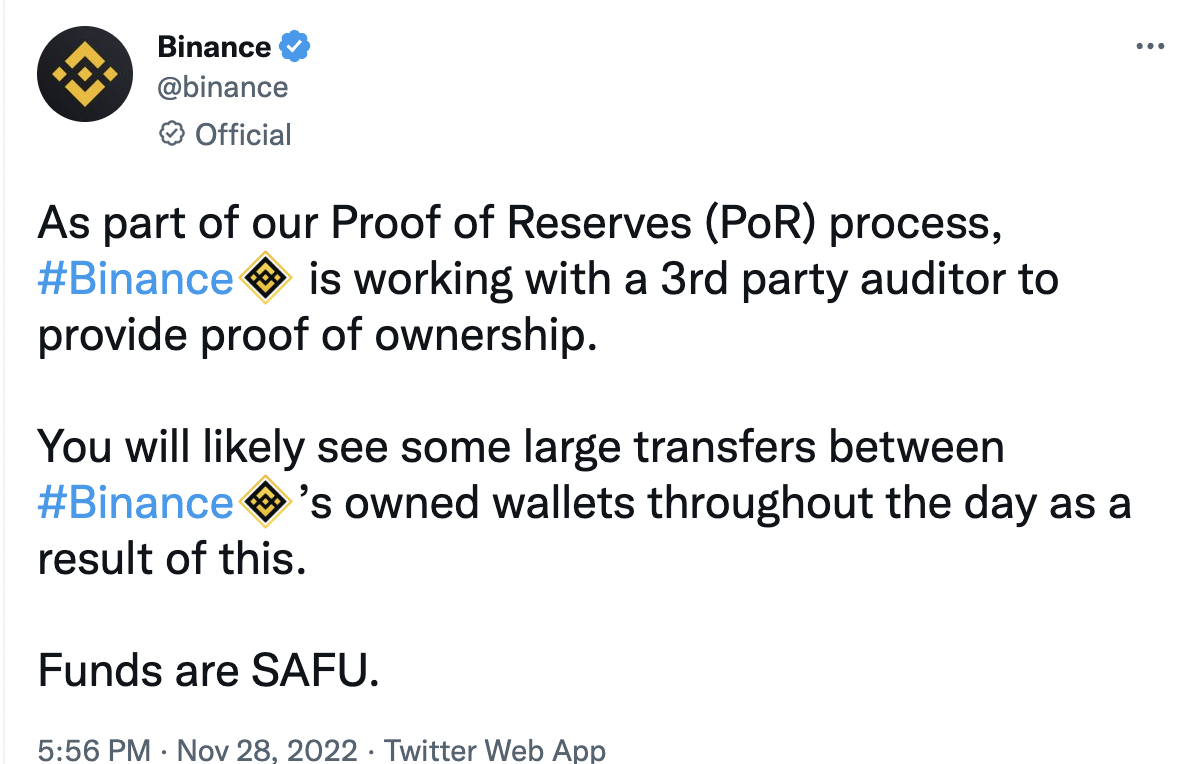Screen dimensions: 1194x764
Task: Click the Official checkmark icon
Action: [x=171, y=134]
